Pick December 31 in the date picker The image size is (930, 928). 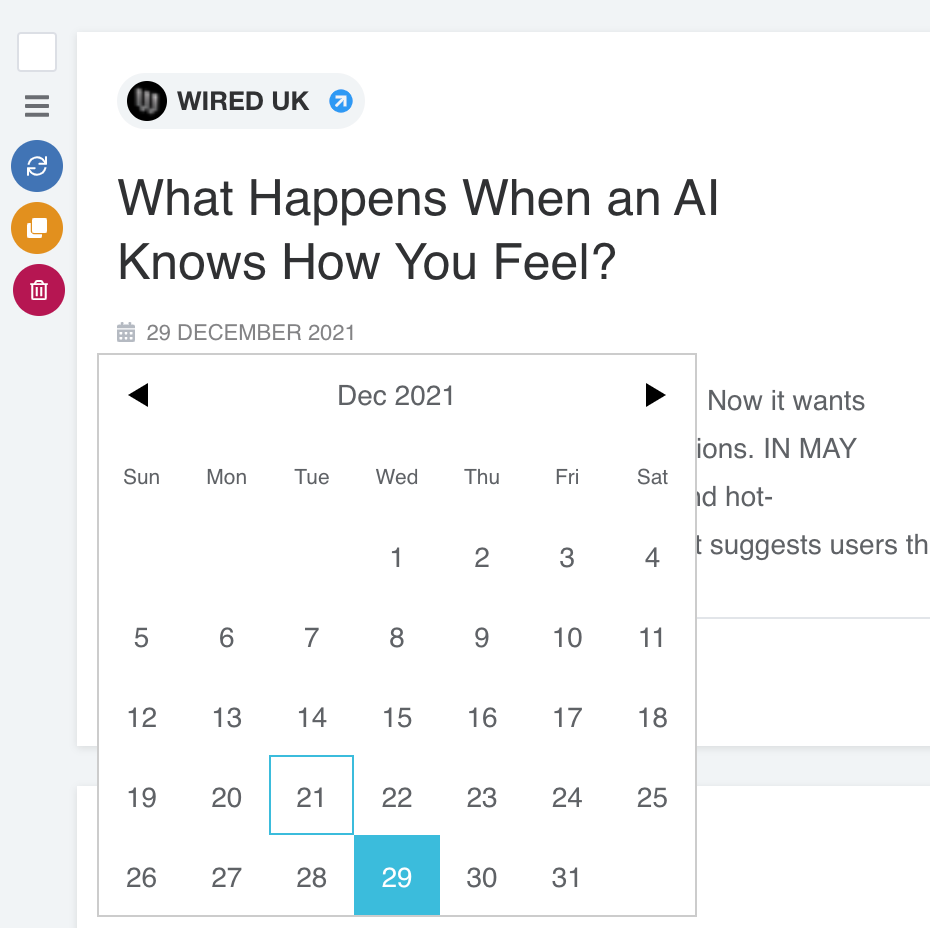click(567, 876)
